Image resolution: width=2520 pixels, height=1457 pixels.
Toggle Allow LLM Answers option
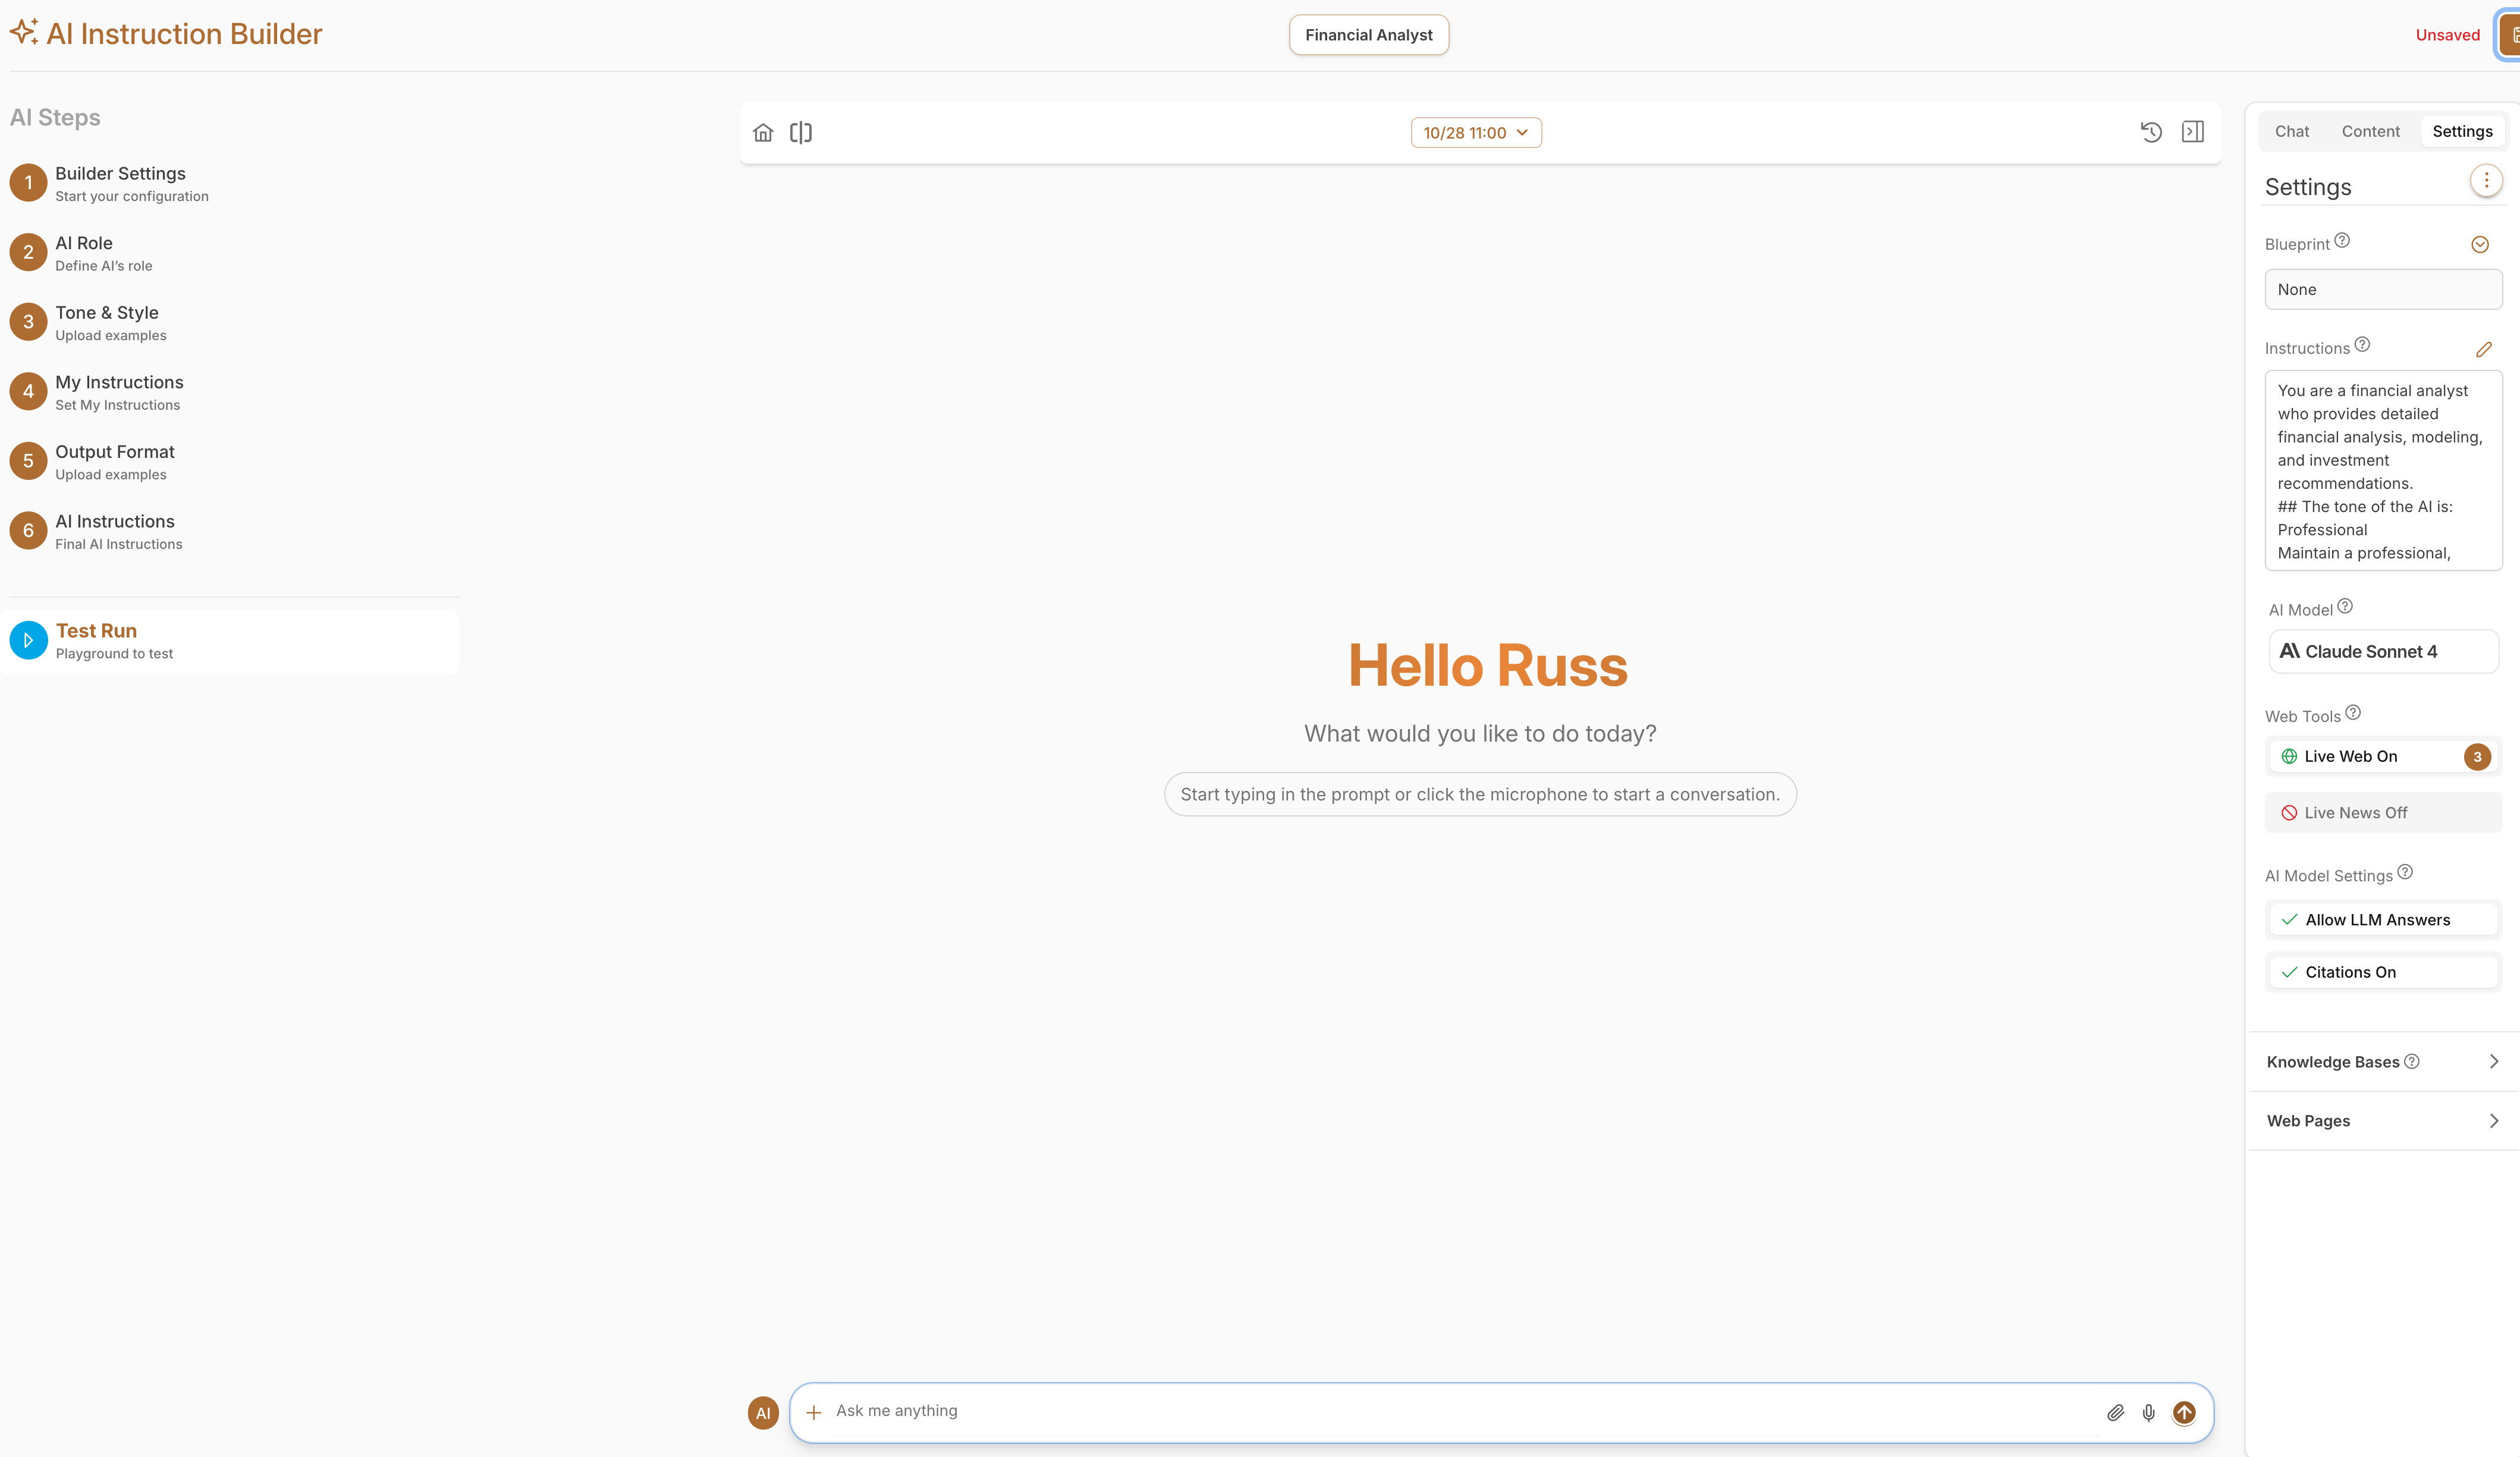pos(2383,919)
